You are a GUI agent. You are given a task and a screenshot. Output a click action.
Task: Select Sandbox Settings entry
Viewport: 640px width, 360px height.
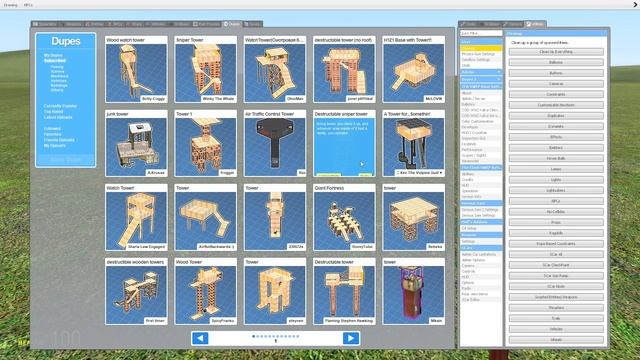pyautogui.click(x=481, y=60)
